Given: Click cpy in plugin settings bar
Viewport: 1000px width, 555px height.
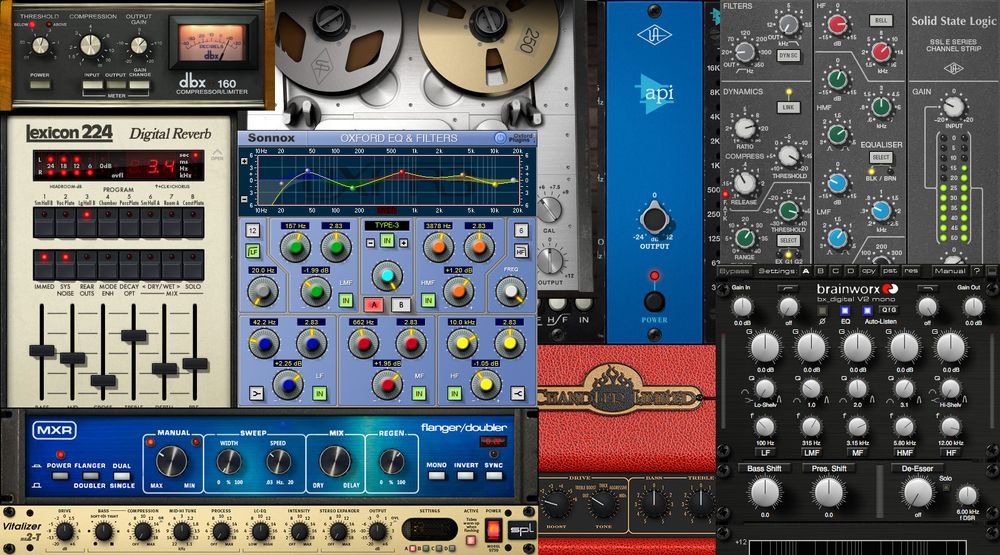Looking at the screenshot, I should pos(869,271).
